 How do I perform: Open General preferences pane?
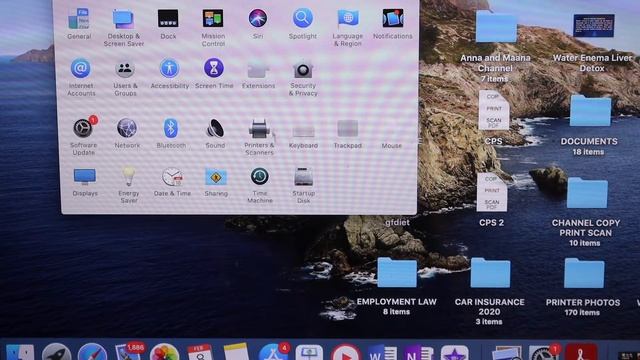(79, 19)
